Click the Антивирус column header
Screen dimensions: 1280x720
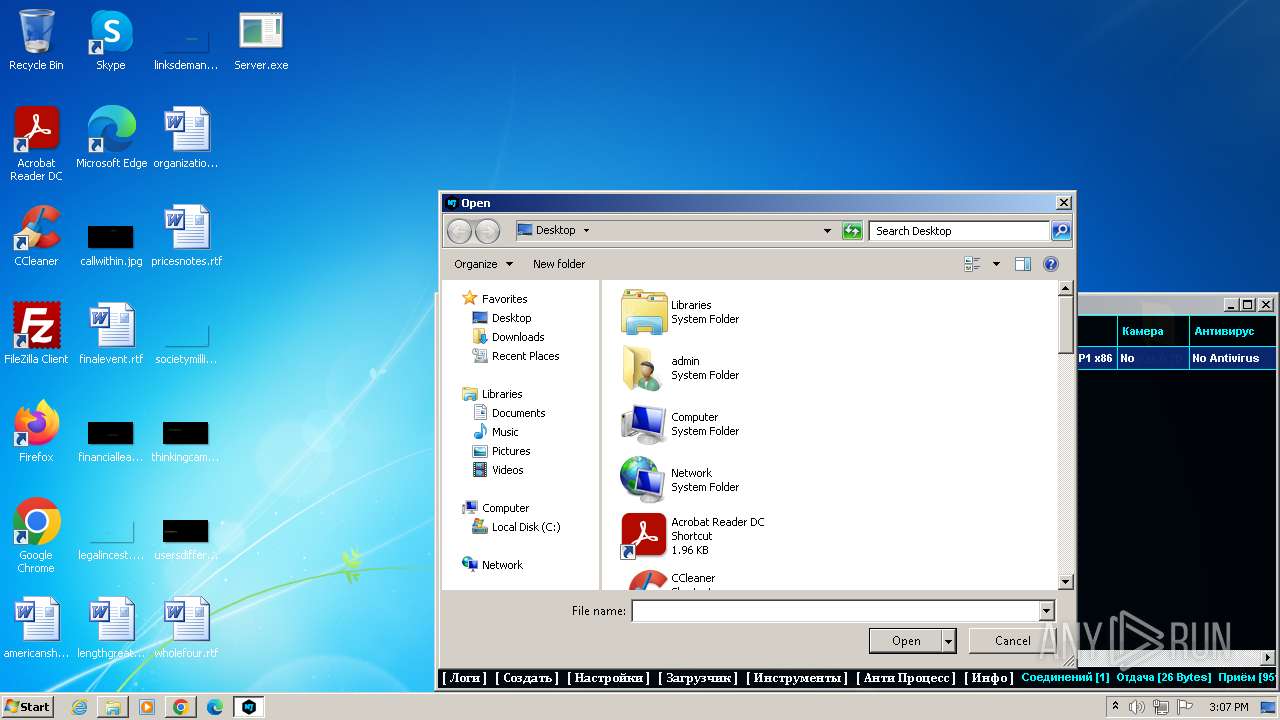click(x=1232, y=331)
